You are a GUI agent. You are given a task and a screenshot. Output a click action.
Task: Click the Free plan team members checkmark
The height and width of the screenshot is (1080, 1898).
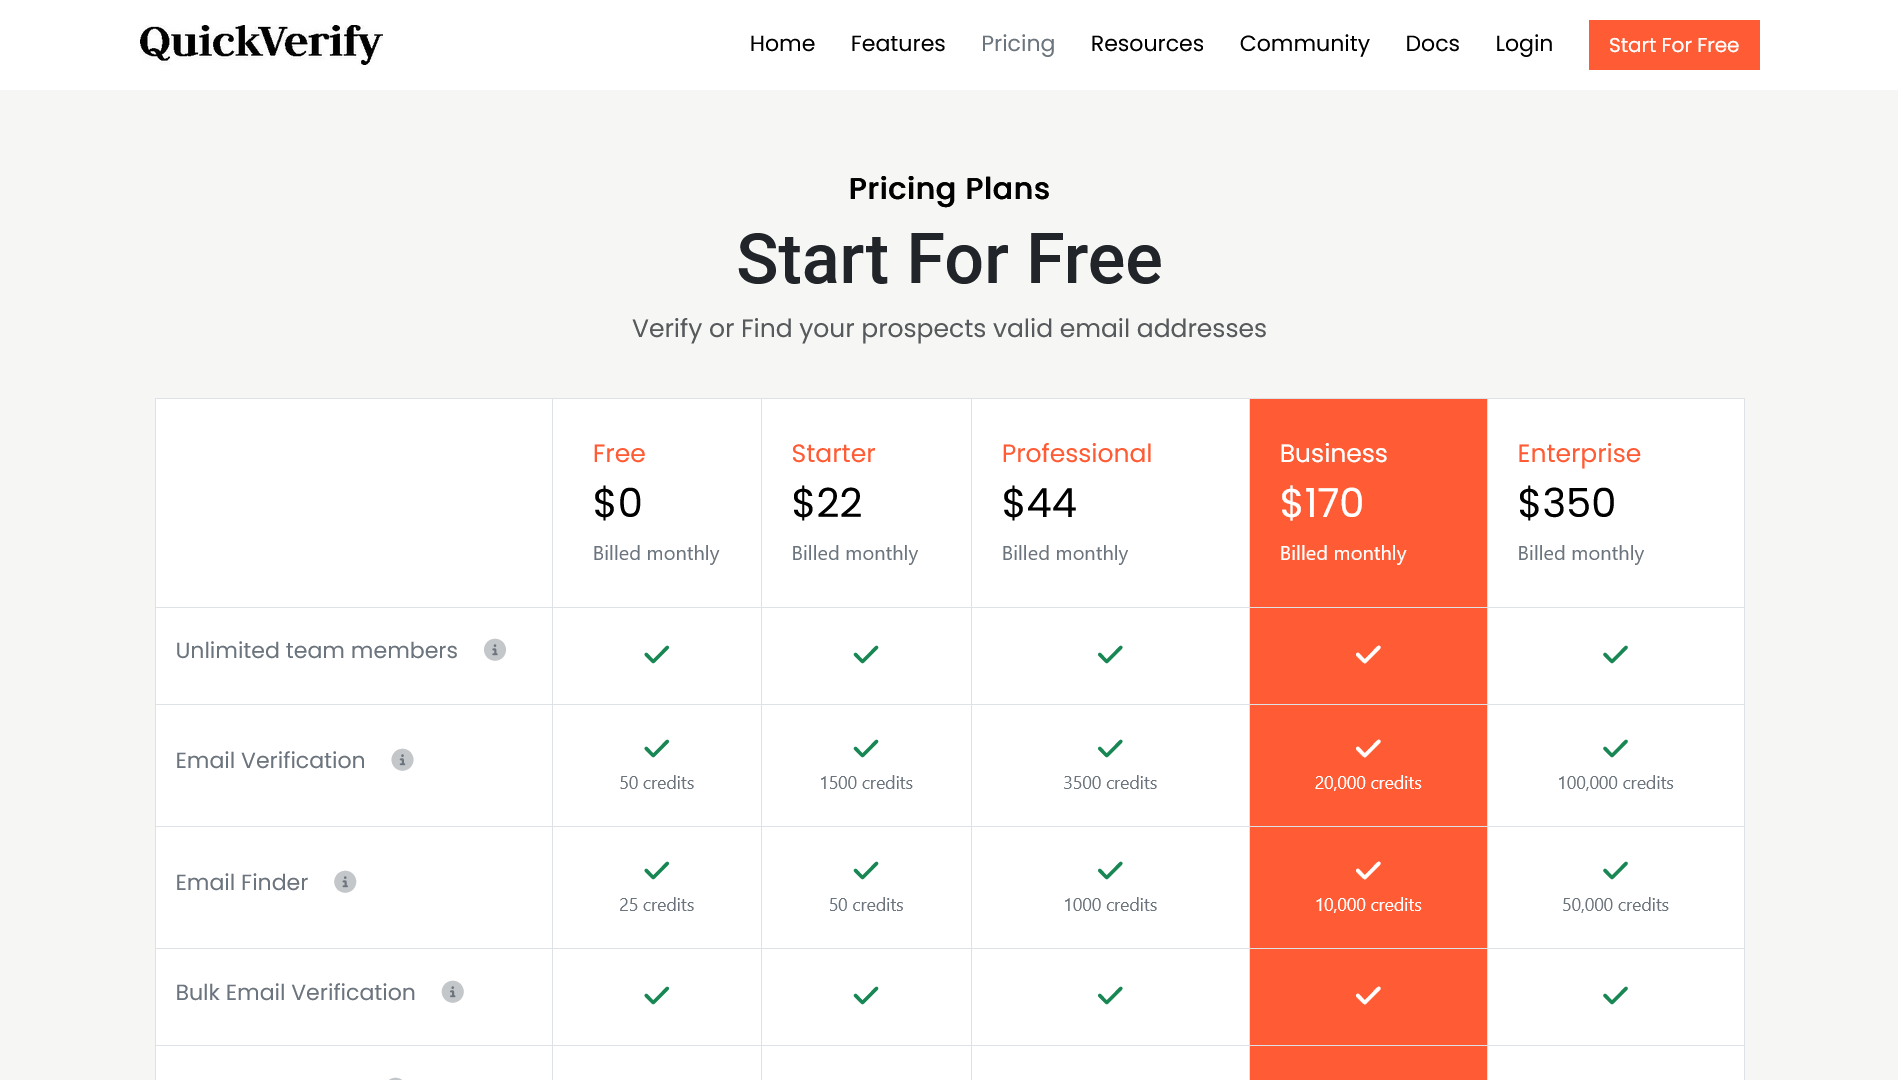tap(656, 654)
